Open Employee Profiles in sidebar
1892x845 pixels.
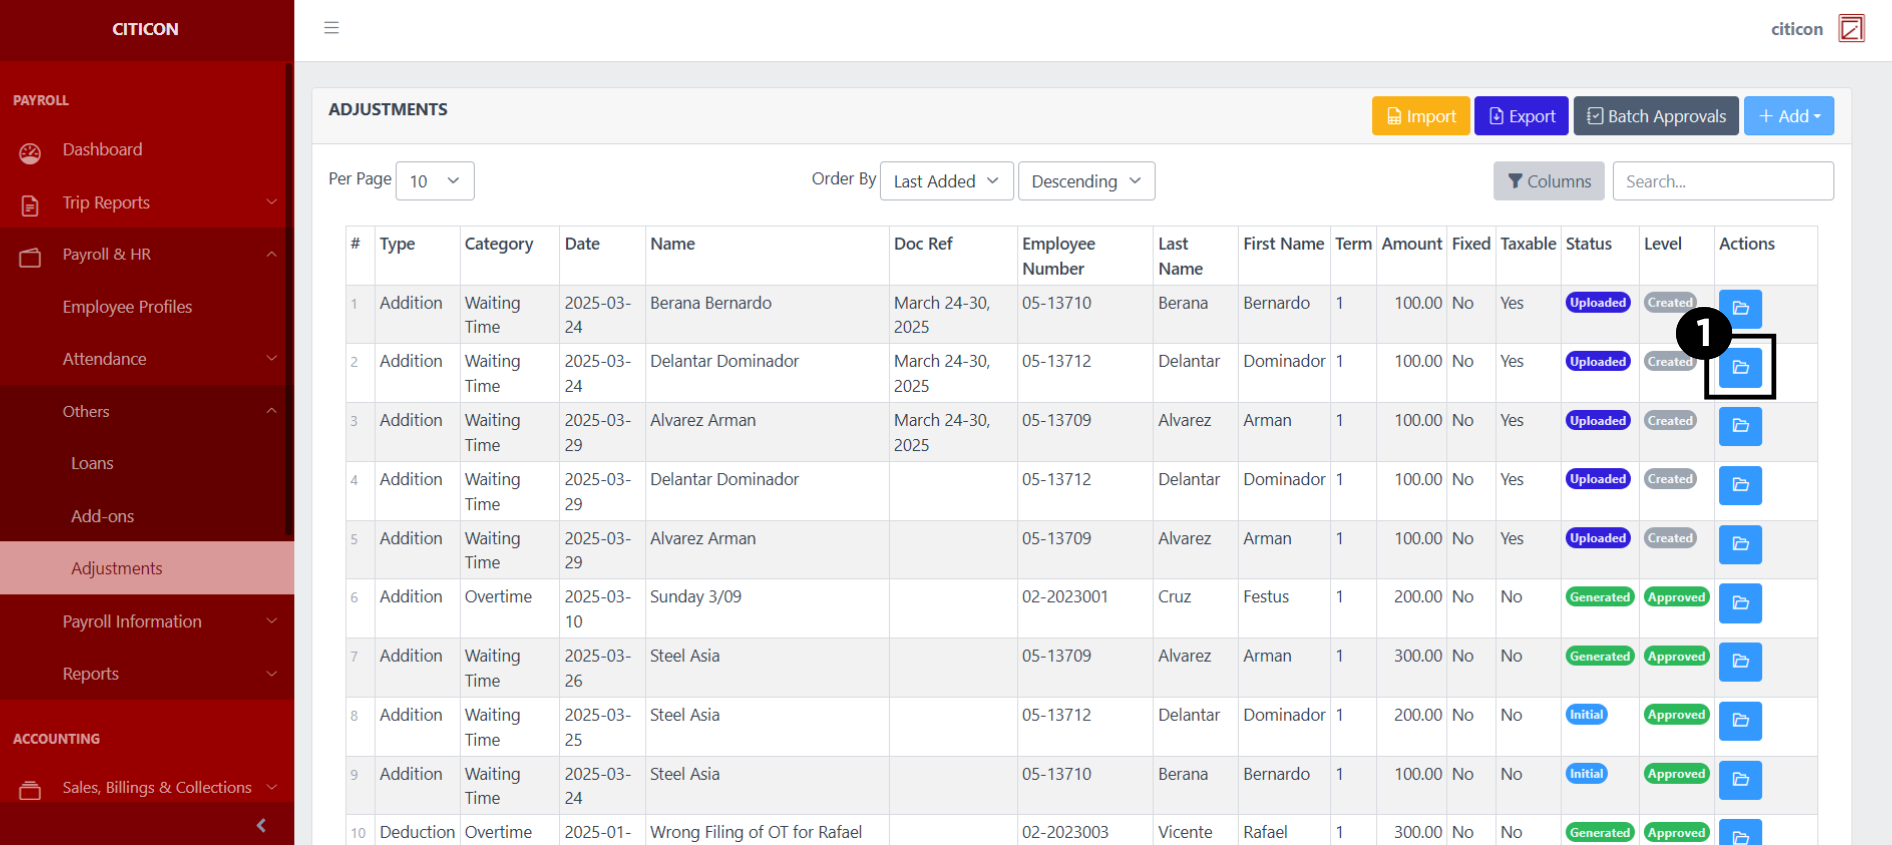(x=127, y=307)
